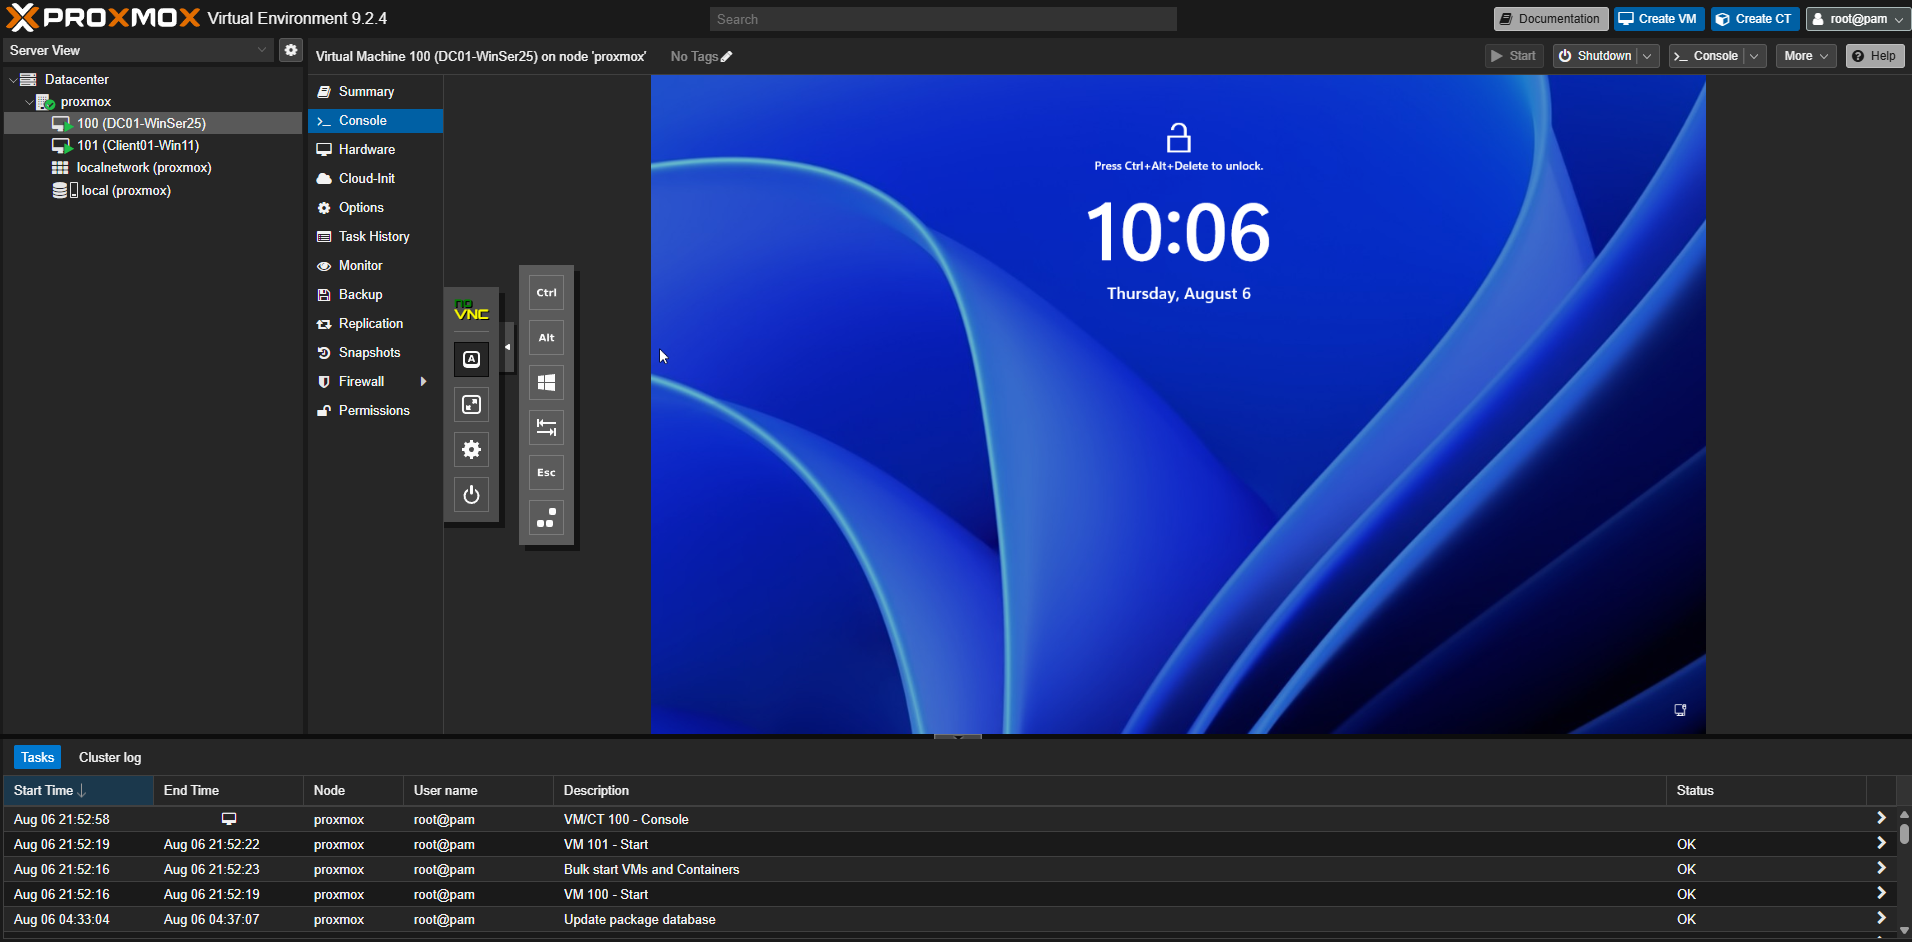Open the Server View dropdown
1912x942 pixels.
(x=262, y=50)
